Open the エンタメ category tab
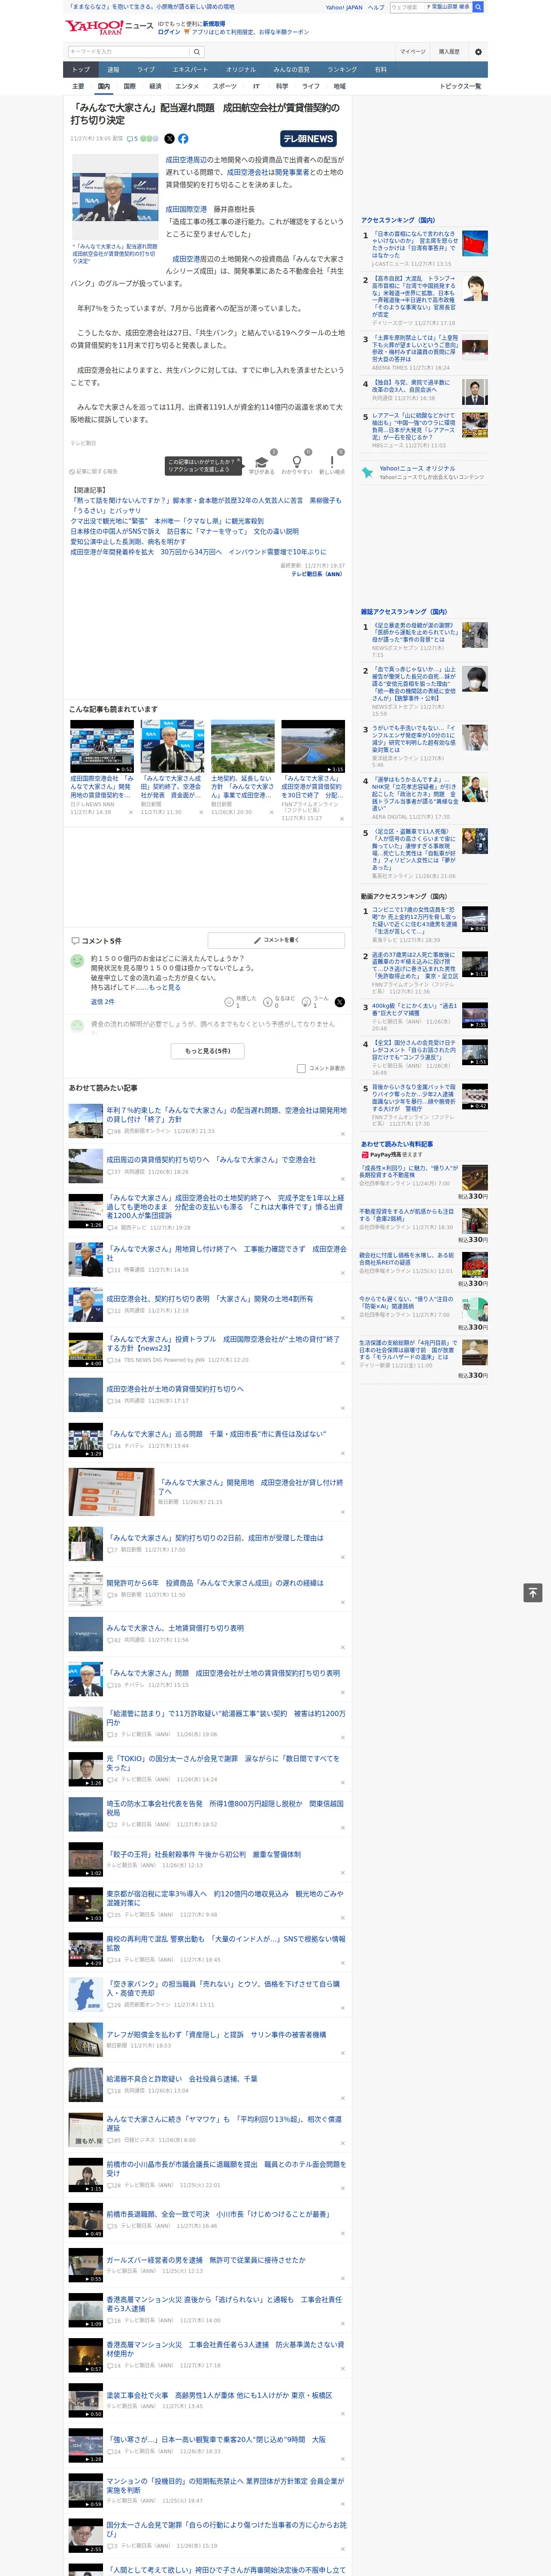Image resolution: width=551 pixels, height=2576 pixels. point(187,86)
